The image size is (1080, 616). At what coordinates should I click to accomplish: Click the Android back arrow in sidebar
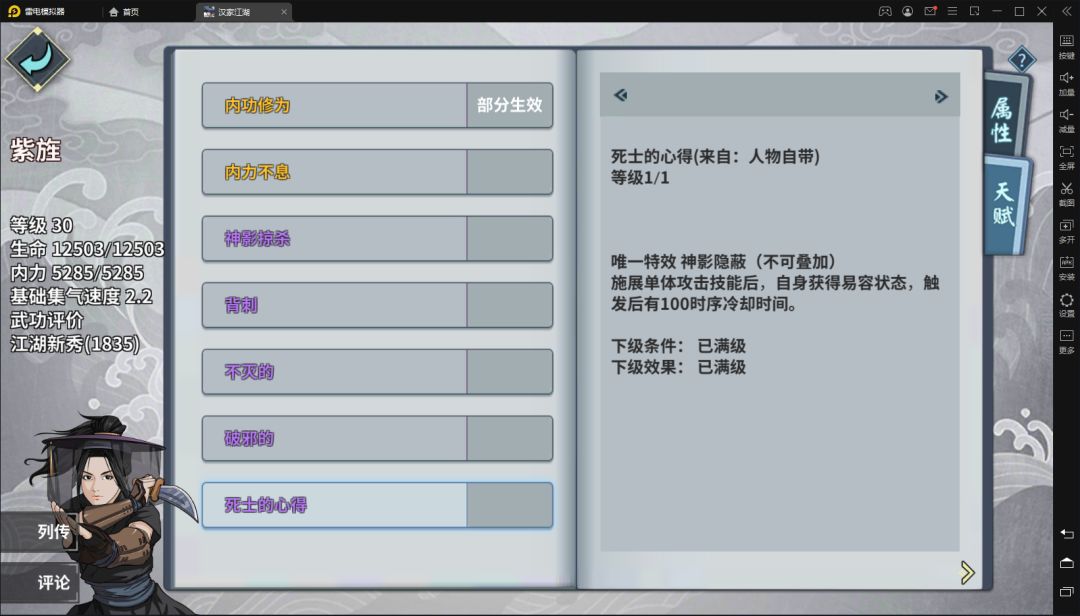click(x=1066, y=533)
